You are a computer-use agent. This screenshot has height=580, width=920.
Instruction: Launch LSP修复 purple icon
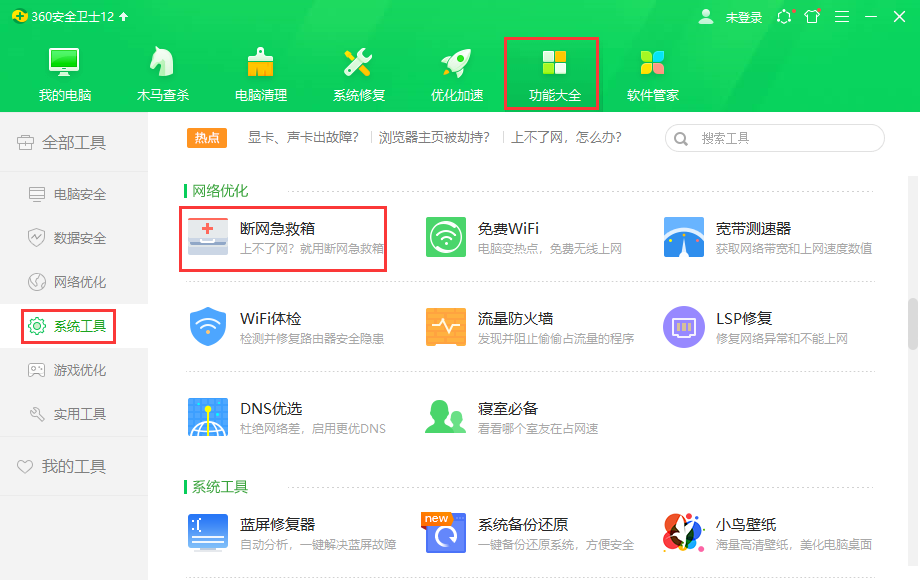[x=684, y=327]
